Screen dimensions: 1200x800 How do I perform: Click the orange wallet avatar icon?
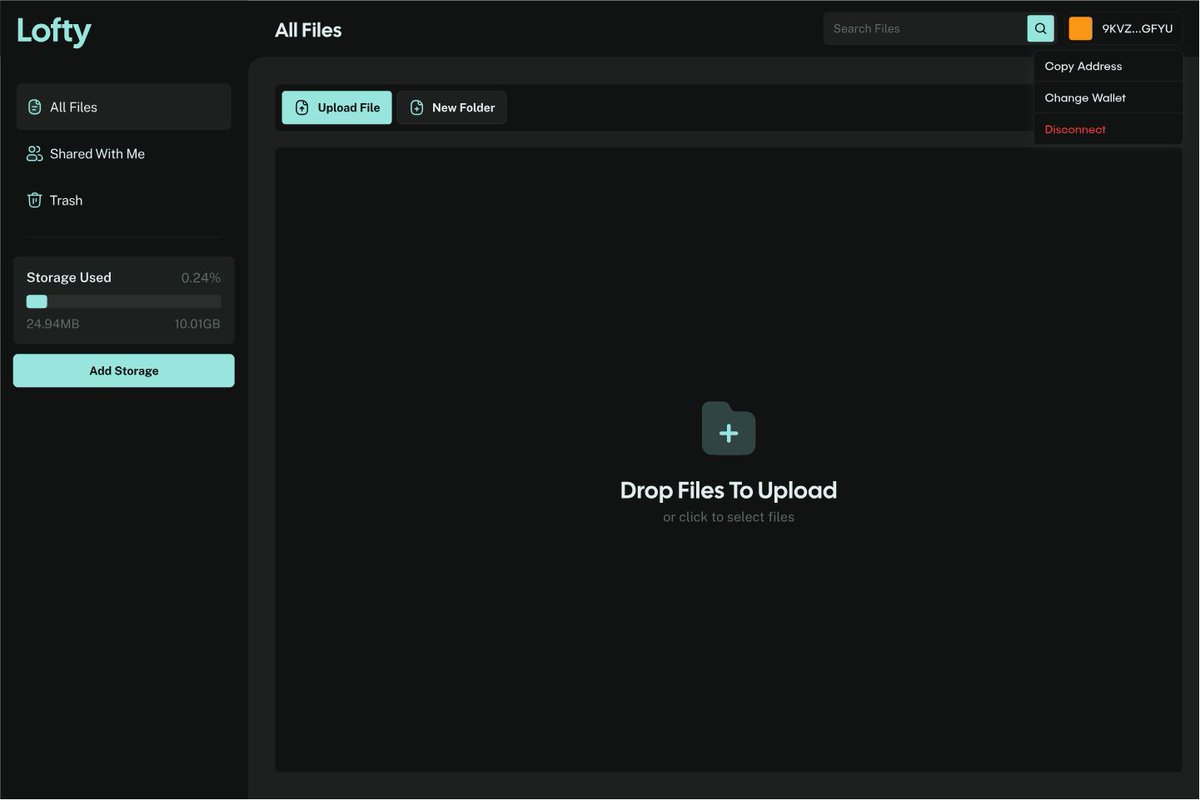[1080, 29]
